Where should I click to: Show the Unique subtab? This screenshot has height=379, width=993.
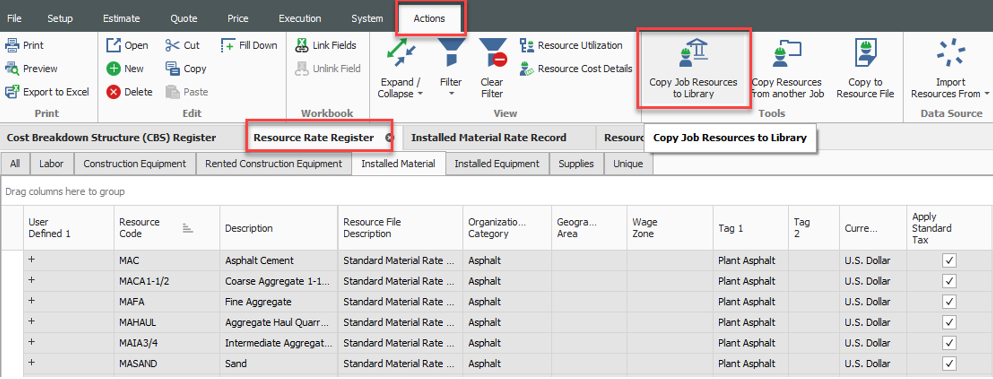point(628,164)
